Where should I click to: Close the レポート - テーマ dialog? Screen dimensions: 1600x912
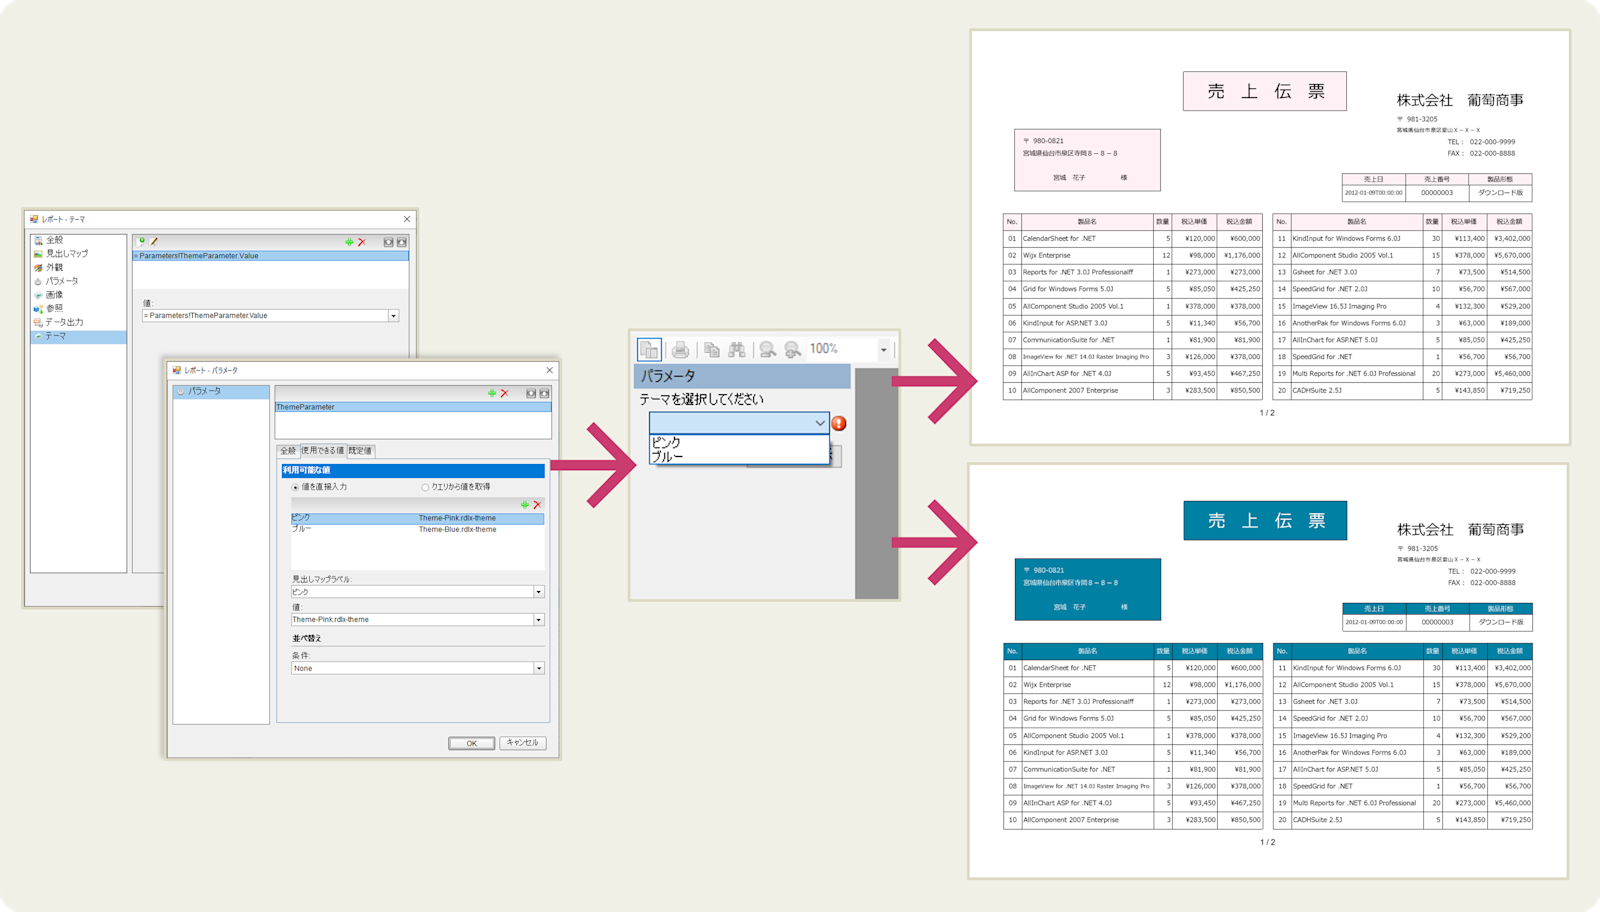tap(407, 219)
